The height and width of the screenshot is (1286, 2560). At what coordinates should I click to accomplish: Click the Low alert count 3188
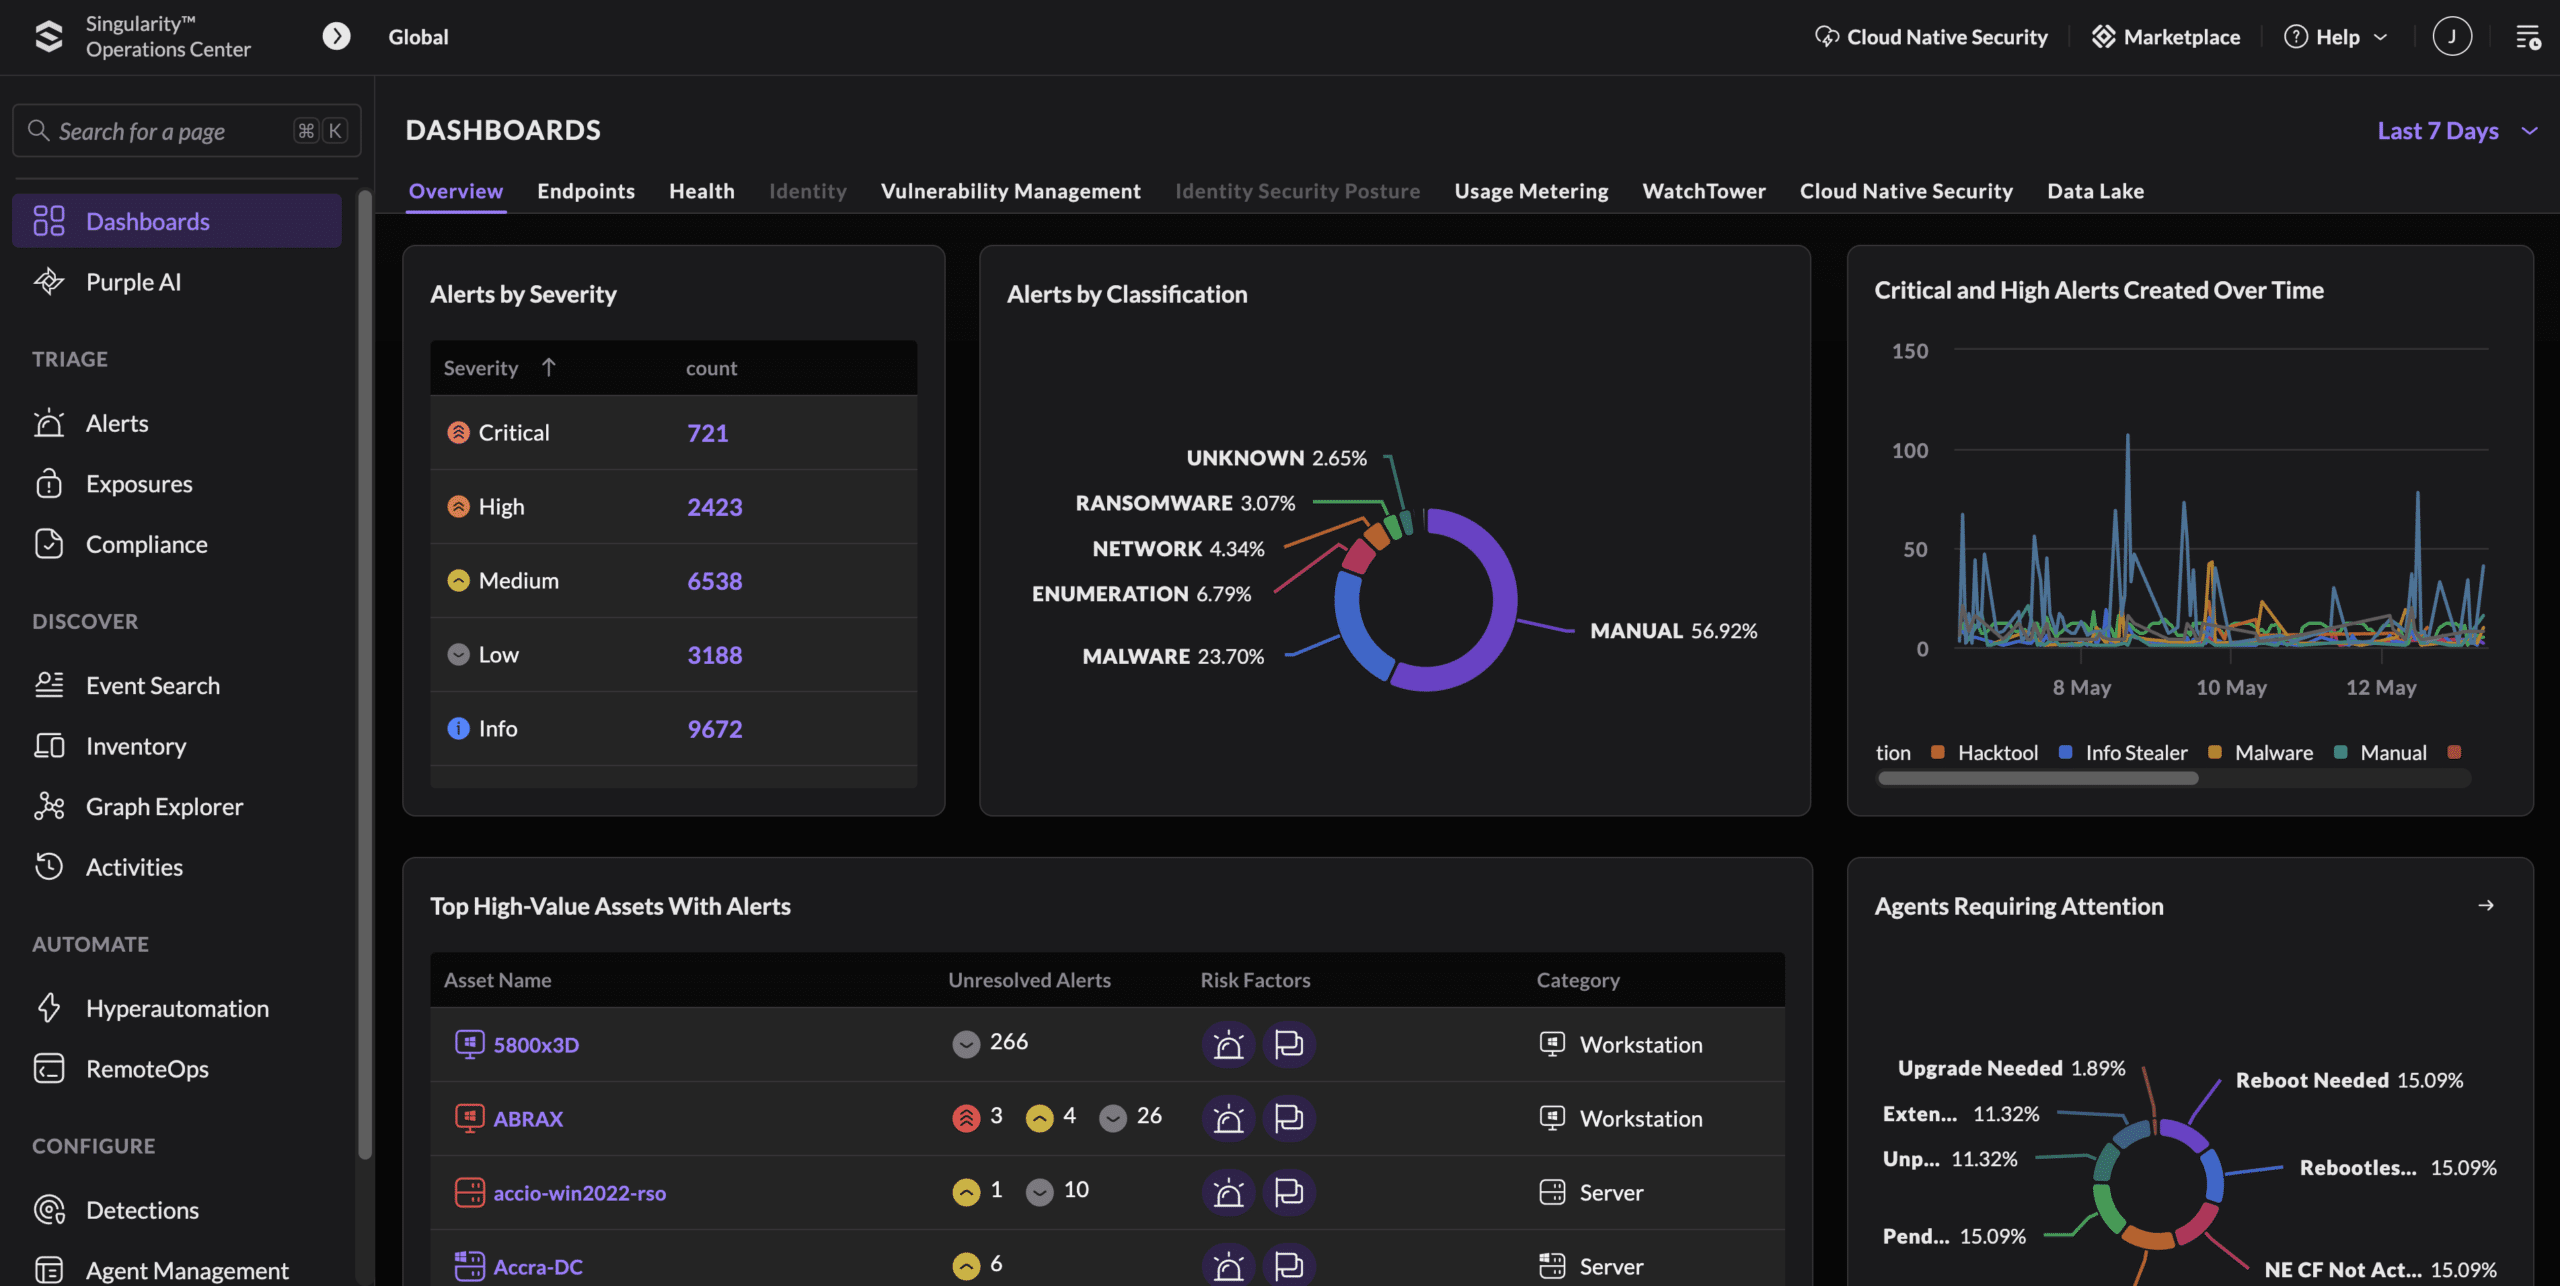(714, 655)
